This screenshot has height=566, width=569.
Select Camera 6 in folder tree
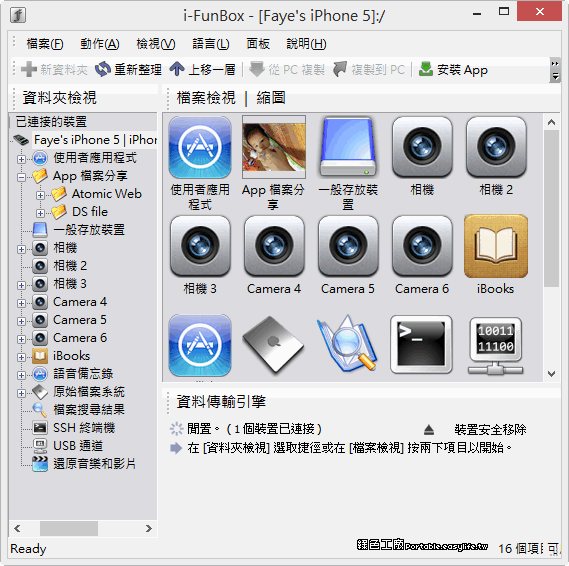(x=80, y=338)
